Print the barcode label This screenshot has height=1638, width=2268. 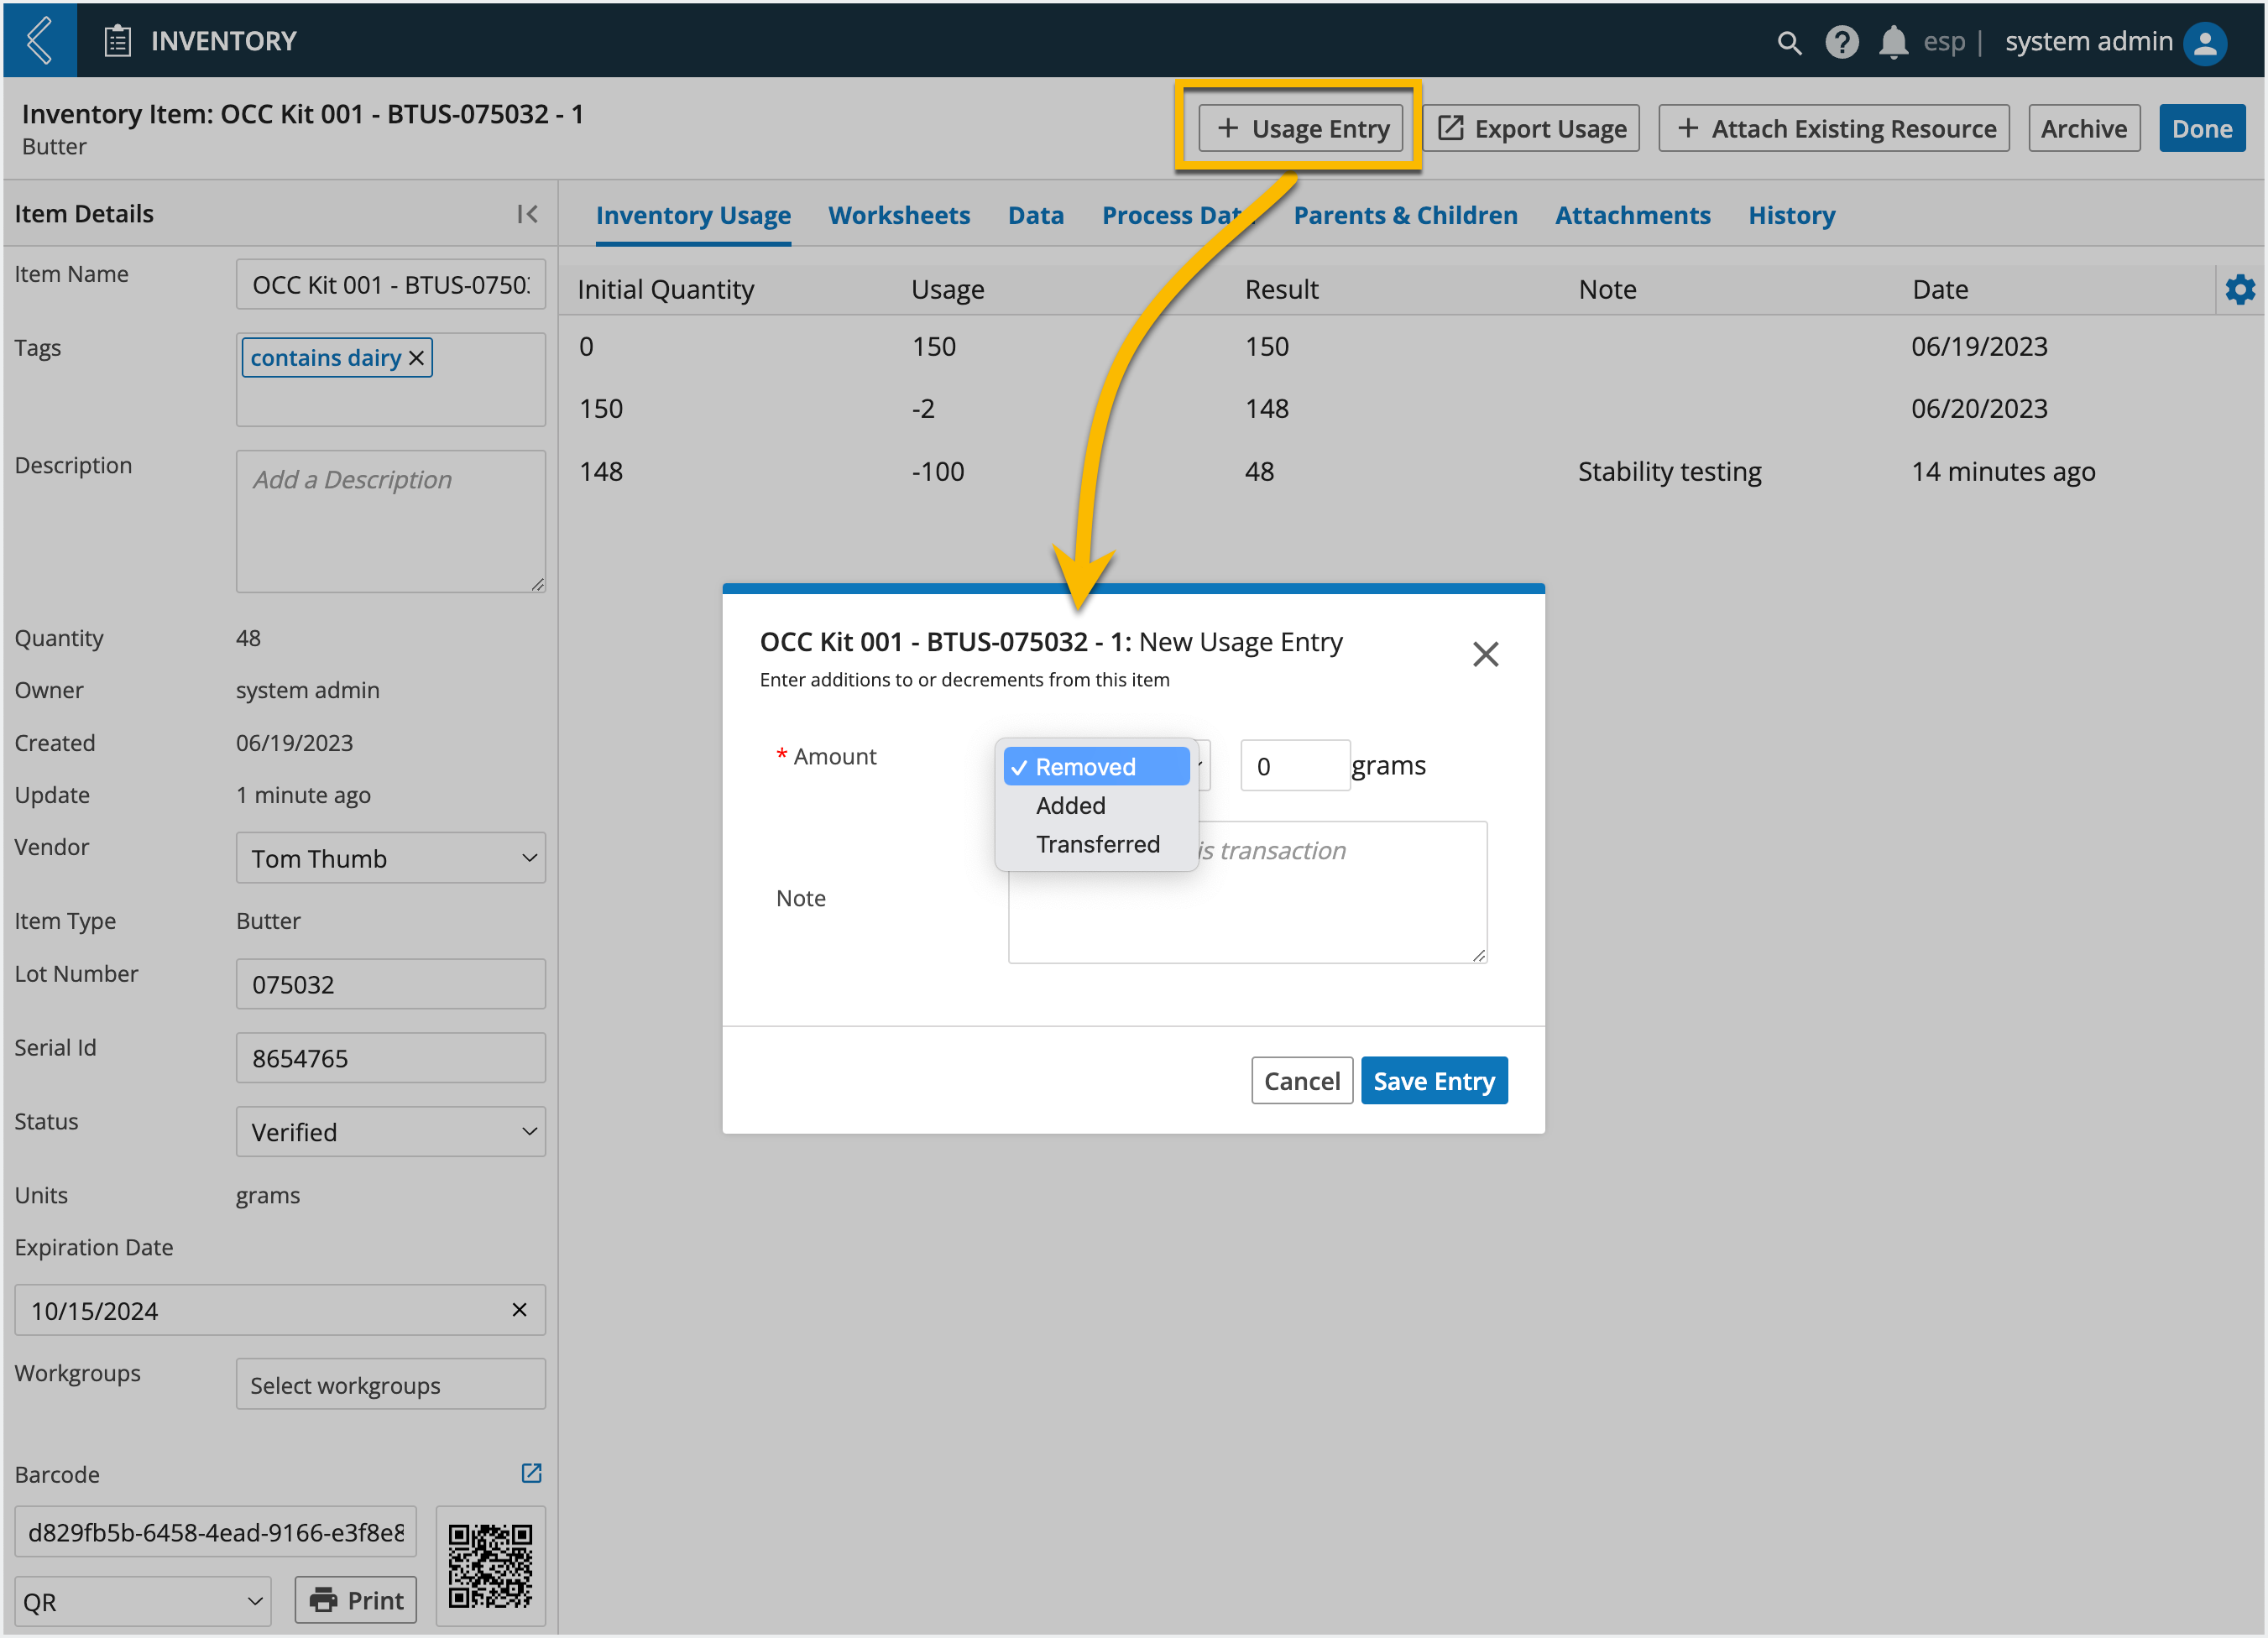[x=356, y=1600]
